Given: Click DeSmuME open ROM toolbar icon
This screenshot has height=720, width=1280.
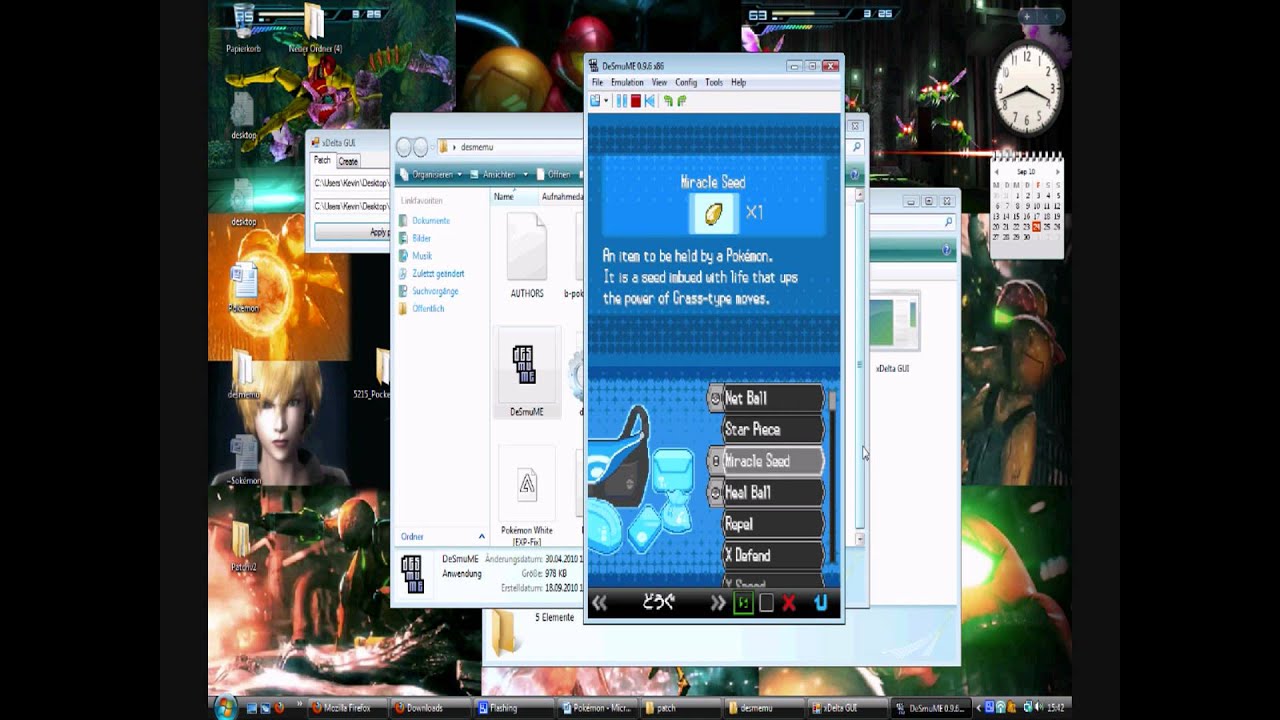Looking at the screenshot, I should (596, 101).
